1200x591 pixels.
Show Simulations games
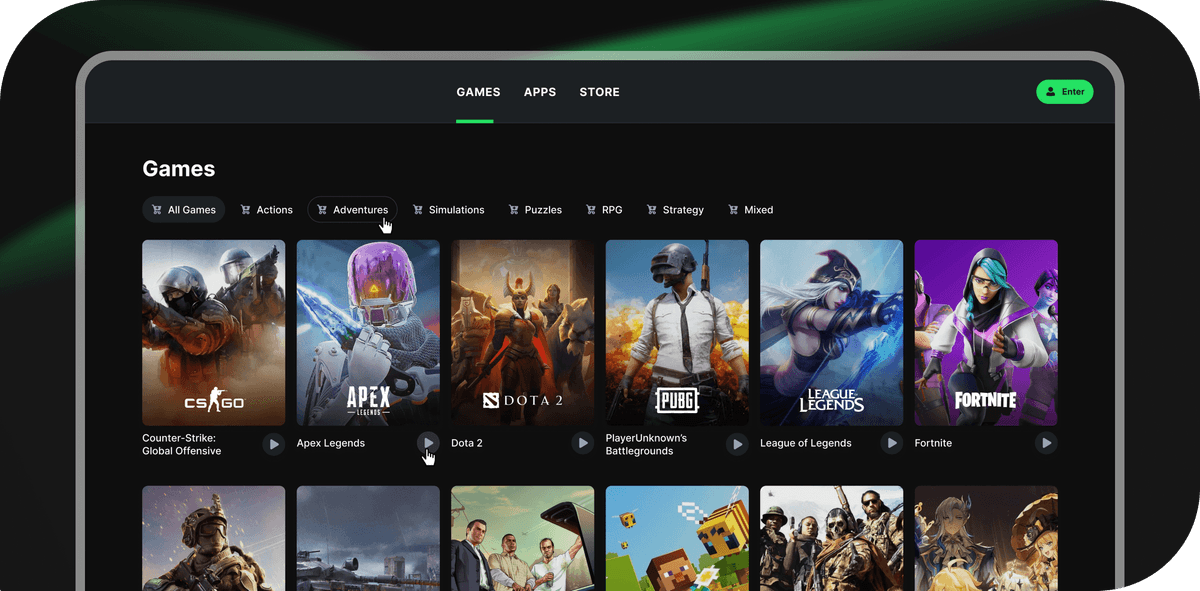[x=449, y=210]
